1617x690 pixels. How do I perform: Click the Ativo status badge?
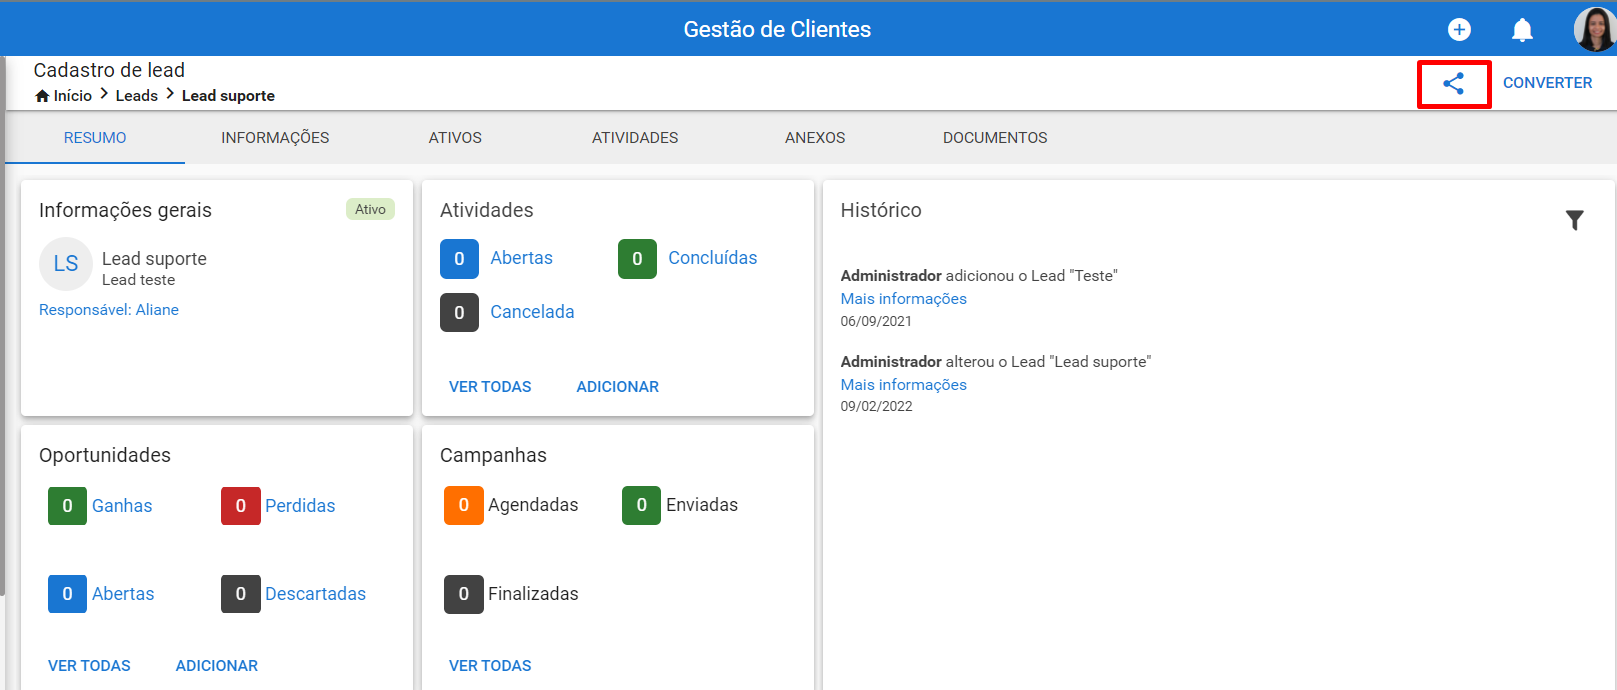click(x=370, y=209)
